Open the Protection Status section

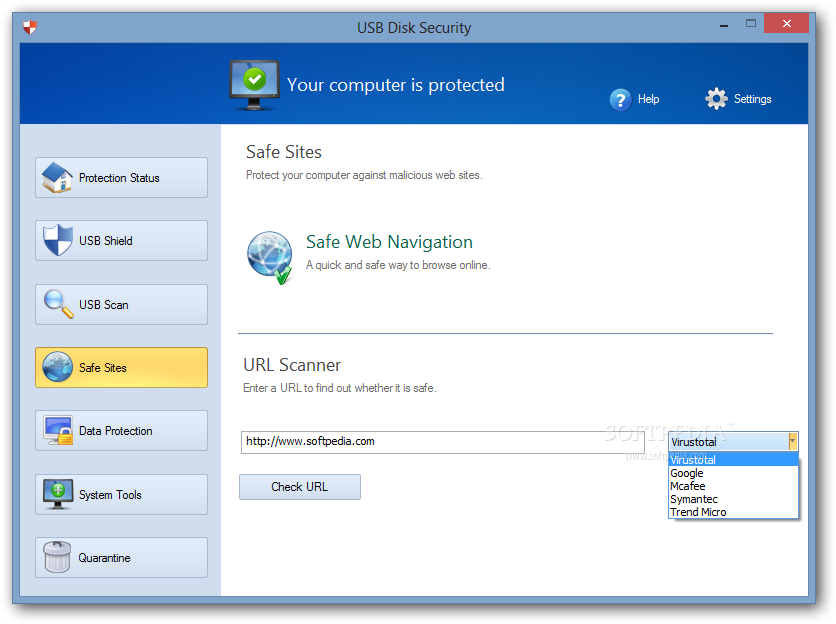click(x=122, y=178)
